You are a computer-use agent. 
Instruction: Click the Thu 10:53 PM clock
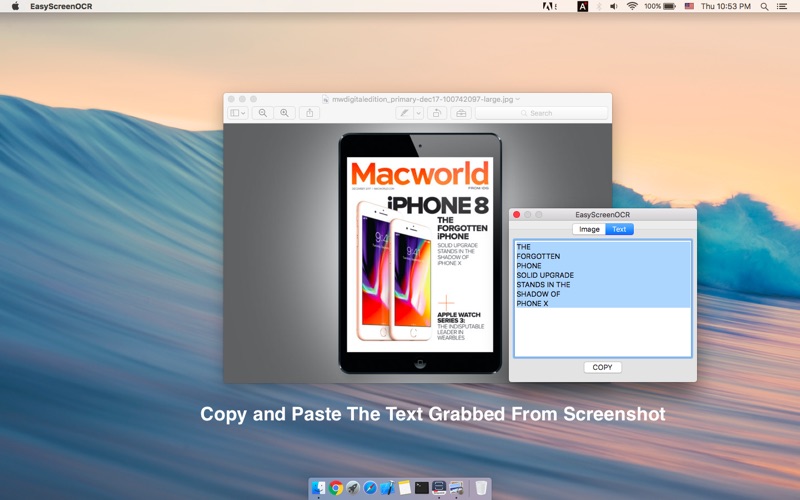[x=726, y=6]
